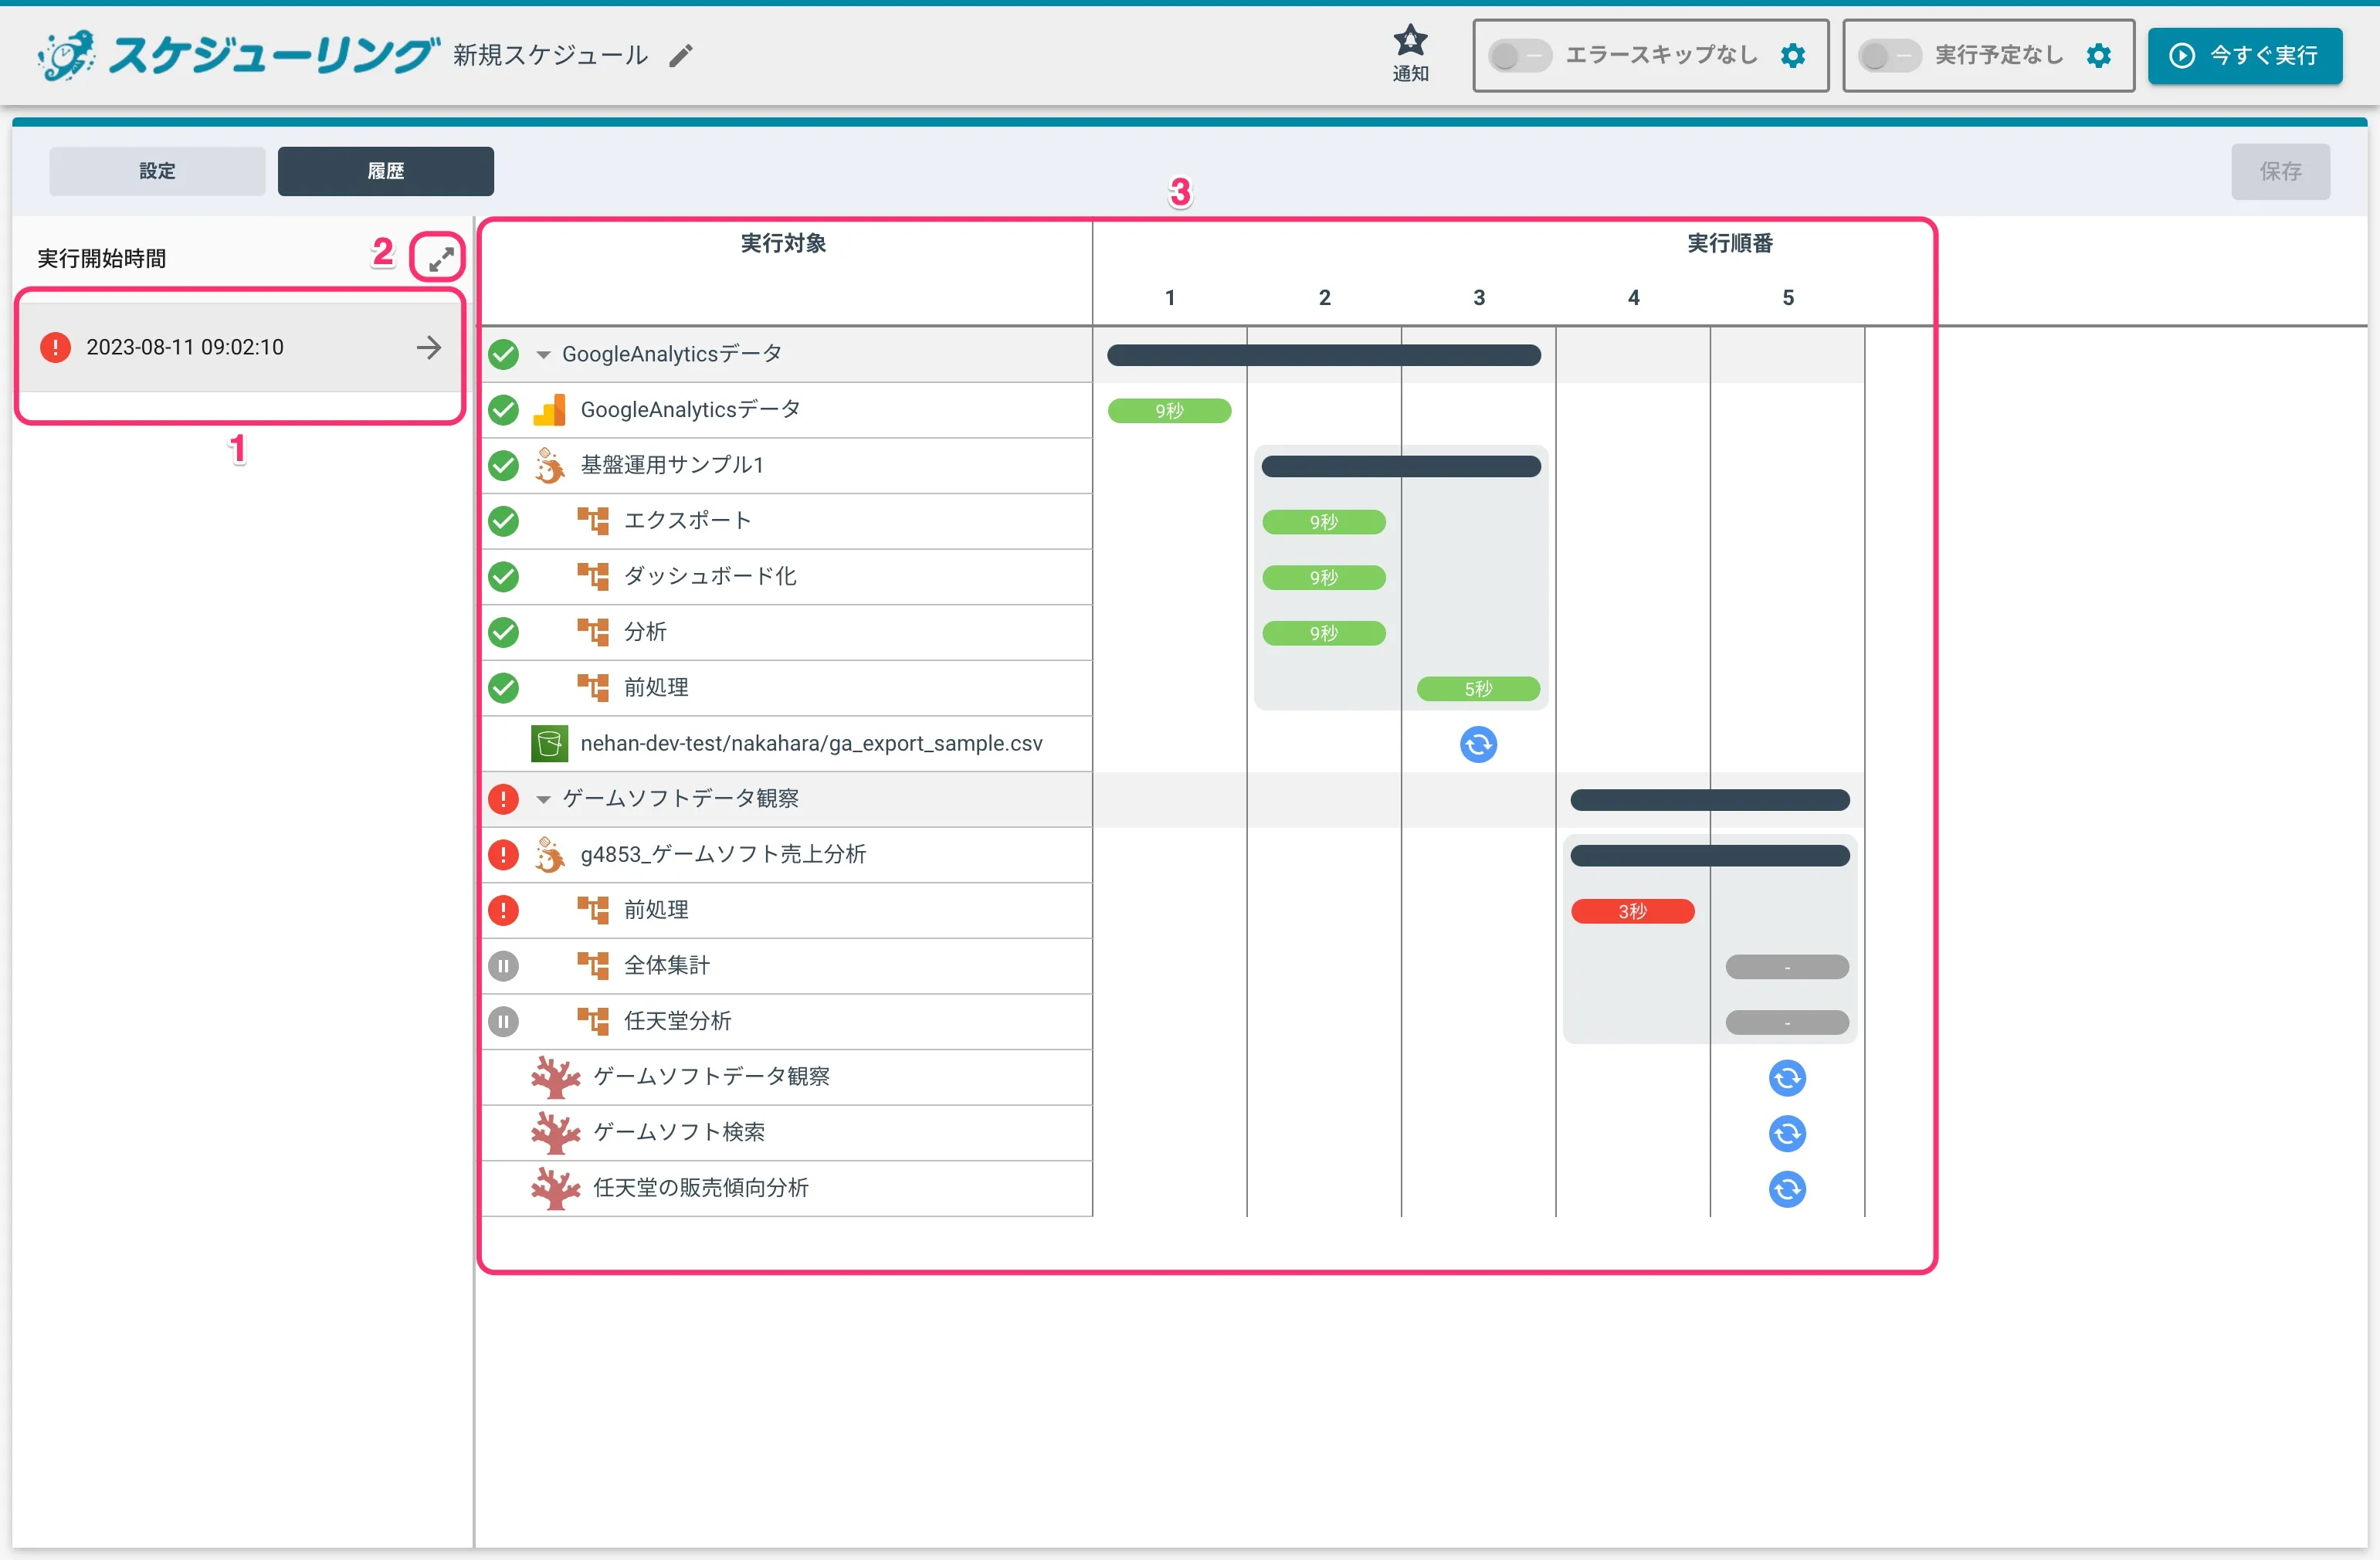Image resolution: width=2380 pixels, height=1560 pixels.
Task: Switch to the 履歴 tab
Action: click(x=385, y=171)
